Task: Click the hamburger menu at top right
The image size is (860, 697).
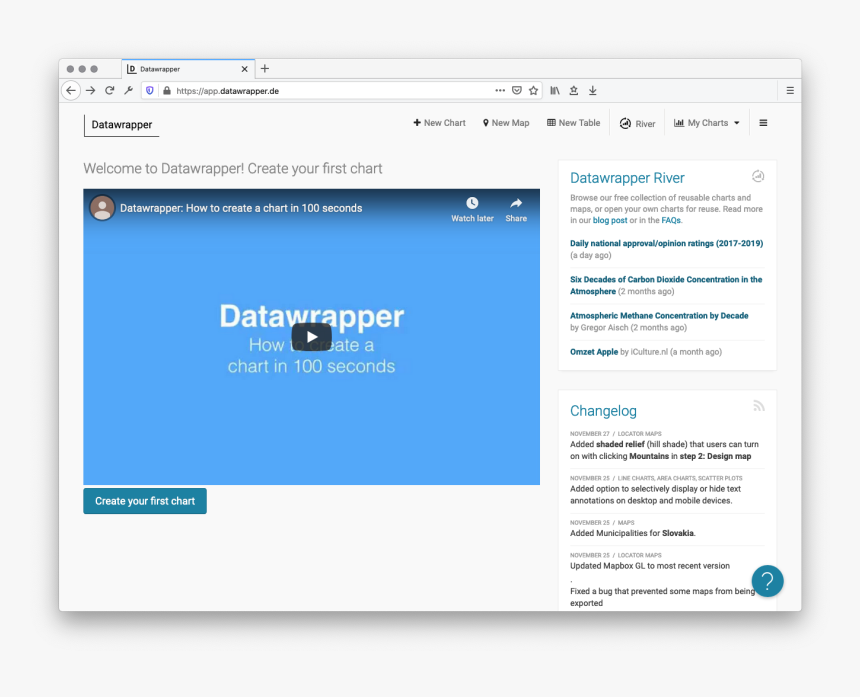Action: [763, 122]
